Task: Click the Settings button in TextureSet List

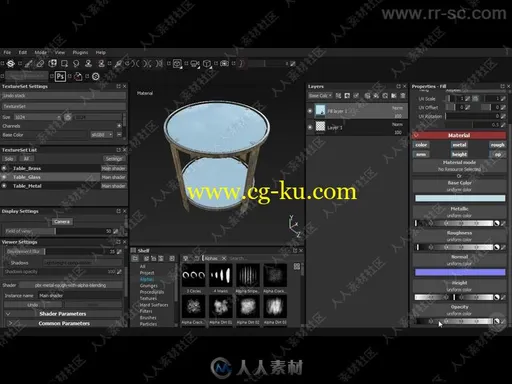Action: point(114,159)
